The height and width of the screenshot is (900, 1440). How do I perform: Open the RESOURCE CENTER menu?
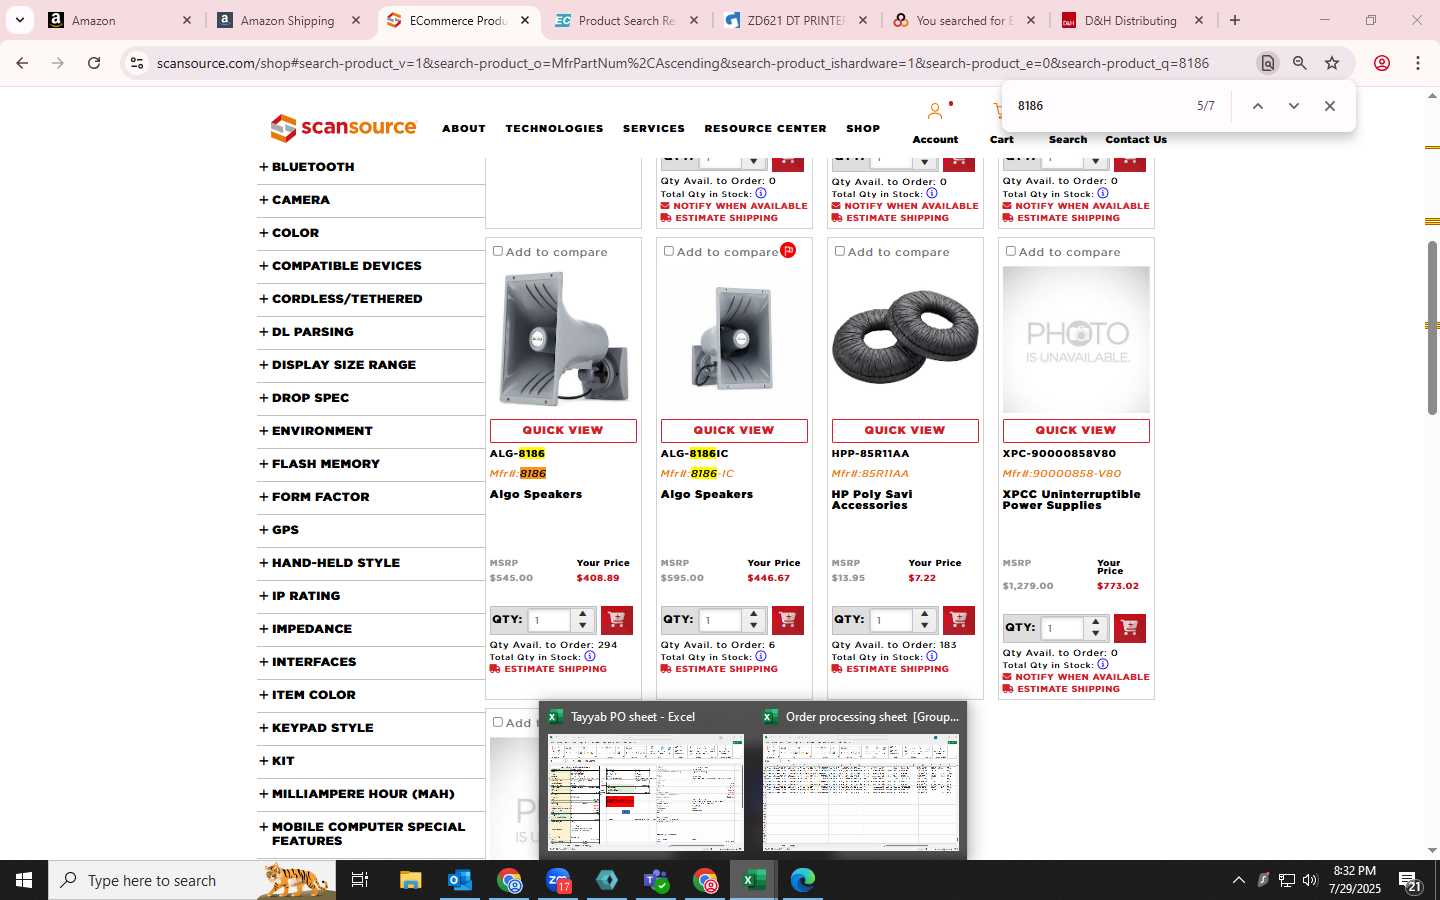(765, 128)
